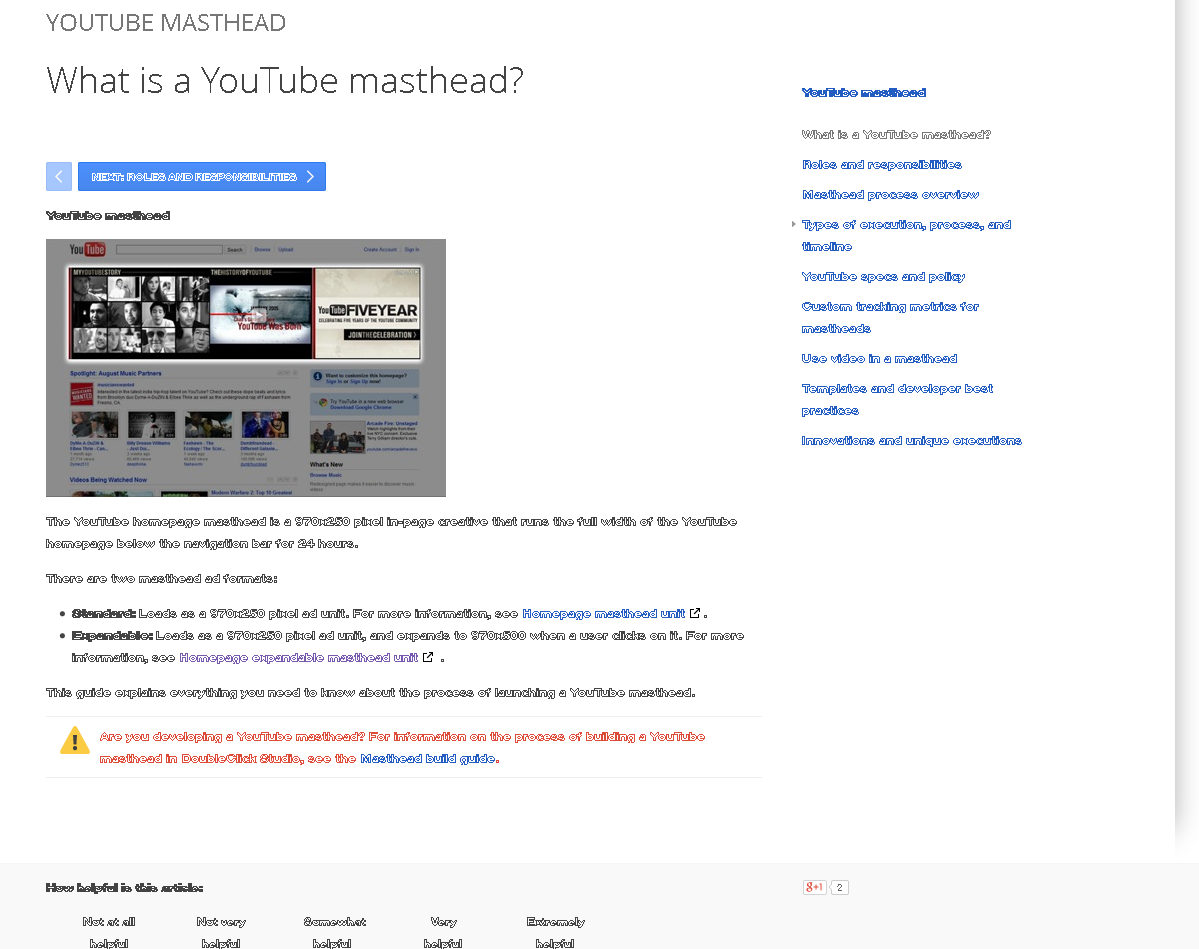Rate article as Somewhat helpful
Image resolution: width=1199 pixels, height=949 pixels.
pos(334,932)
